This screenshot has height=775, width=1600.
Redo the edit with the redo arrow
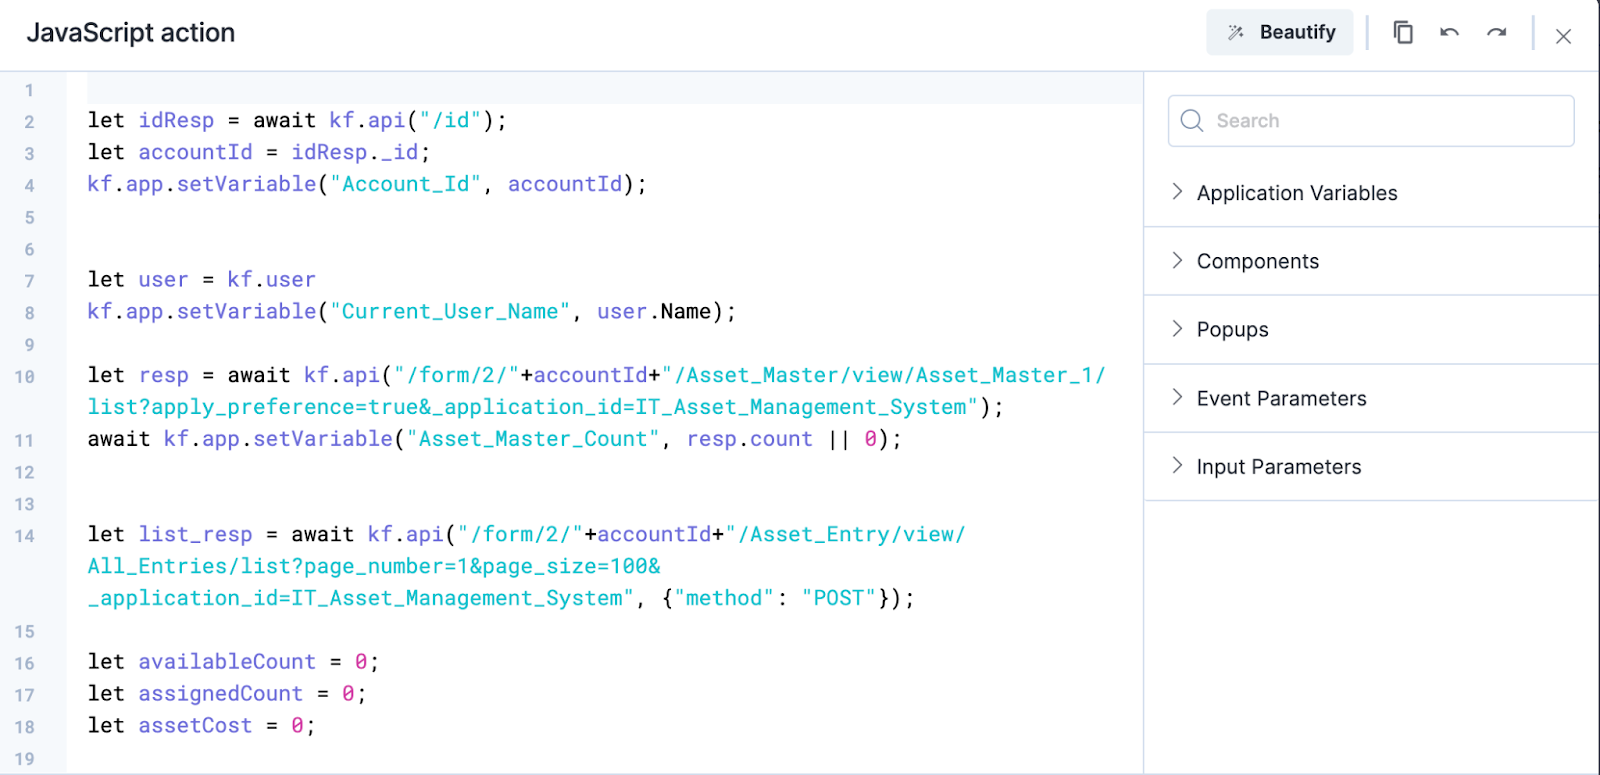point(1496,33)
